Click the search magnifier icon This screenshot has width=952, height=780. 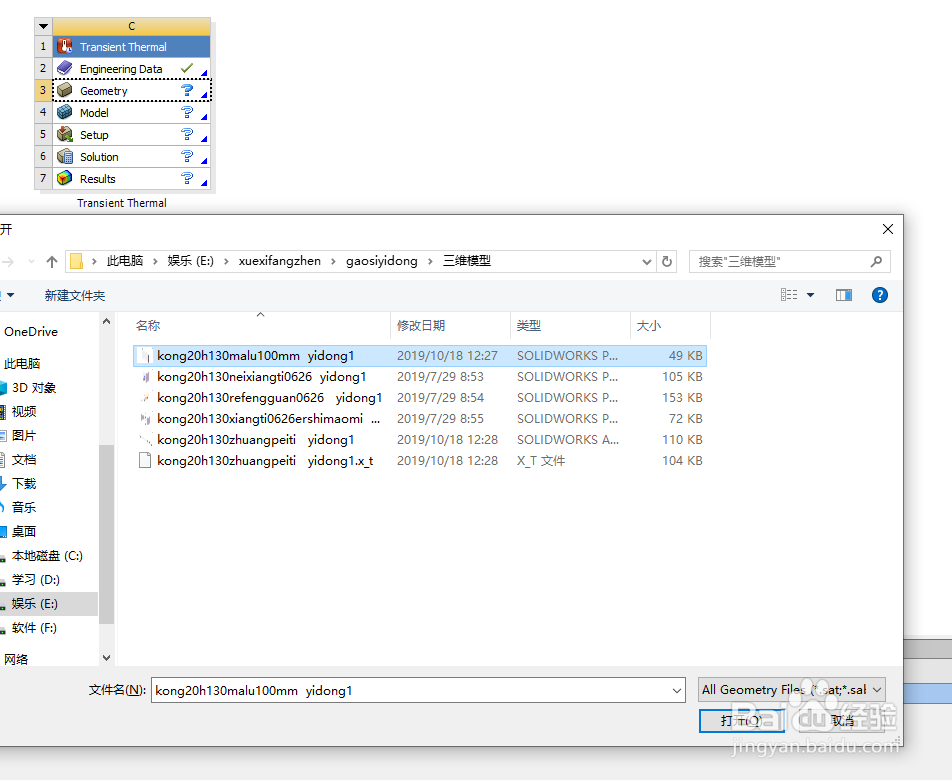click(876, 262)
